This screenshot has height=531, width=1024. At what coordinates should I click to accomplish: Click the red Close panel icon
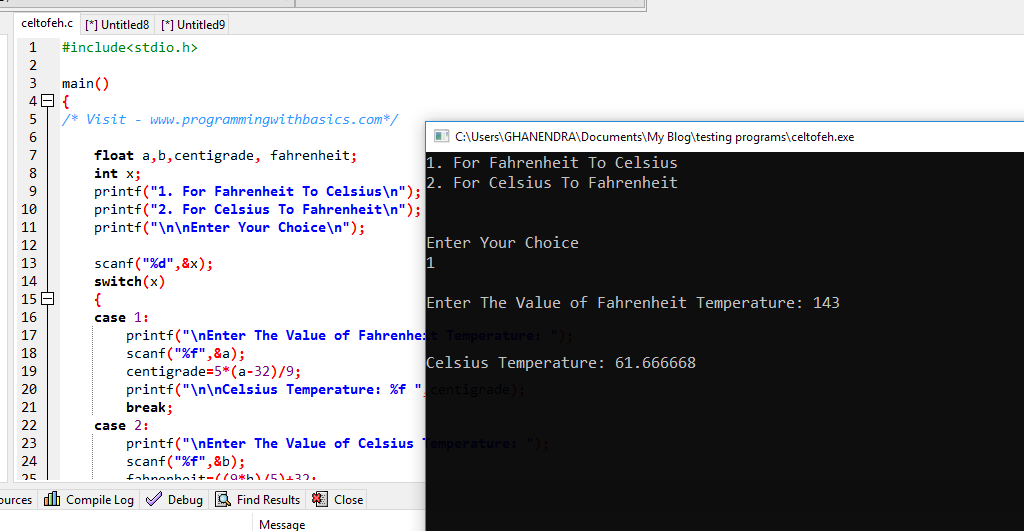[x=319, y=499]
